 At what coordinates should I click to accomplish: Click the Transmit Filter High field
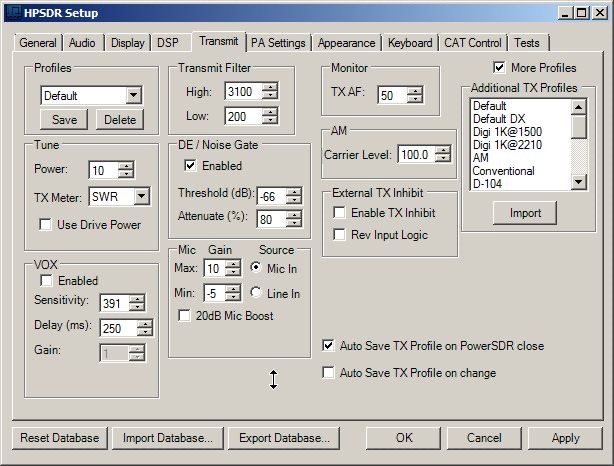tap(244, 91)
